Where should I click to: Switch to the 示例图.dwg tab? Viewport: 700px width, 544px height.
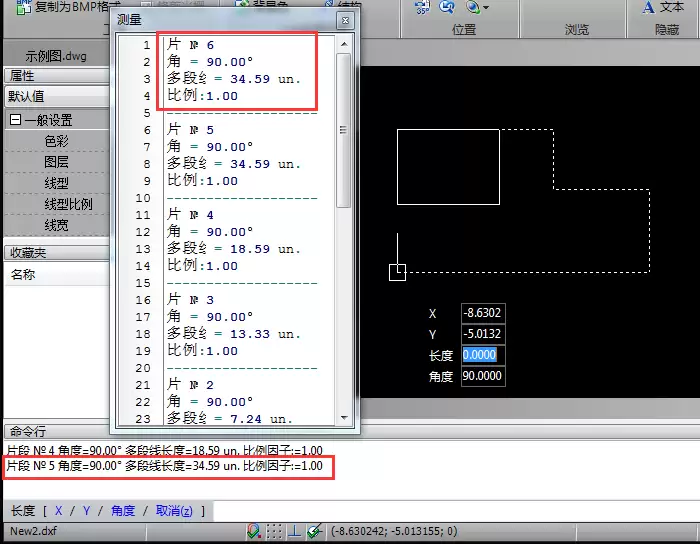56,56
